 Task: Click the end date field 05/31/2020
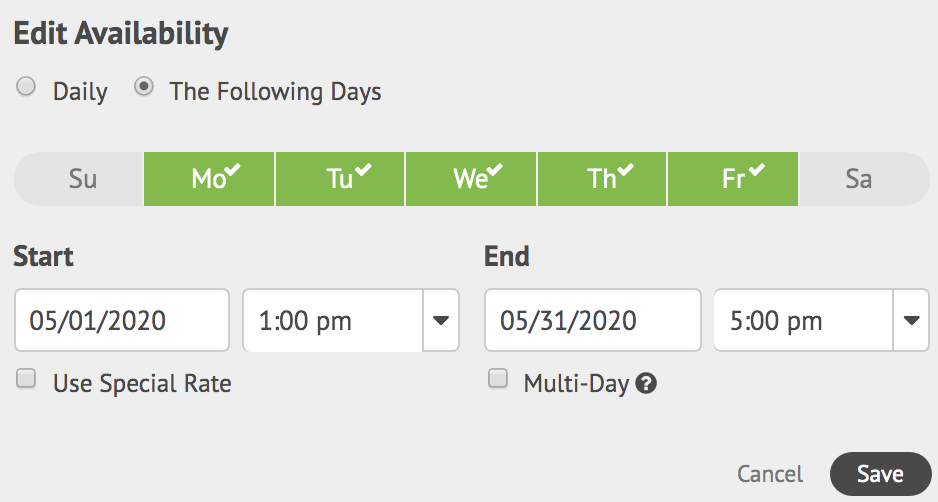(x=593, y=321)
